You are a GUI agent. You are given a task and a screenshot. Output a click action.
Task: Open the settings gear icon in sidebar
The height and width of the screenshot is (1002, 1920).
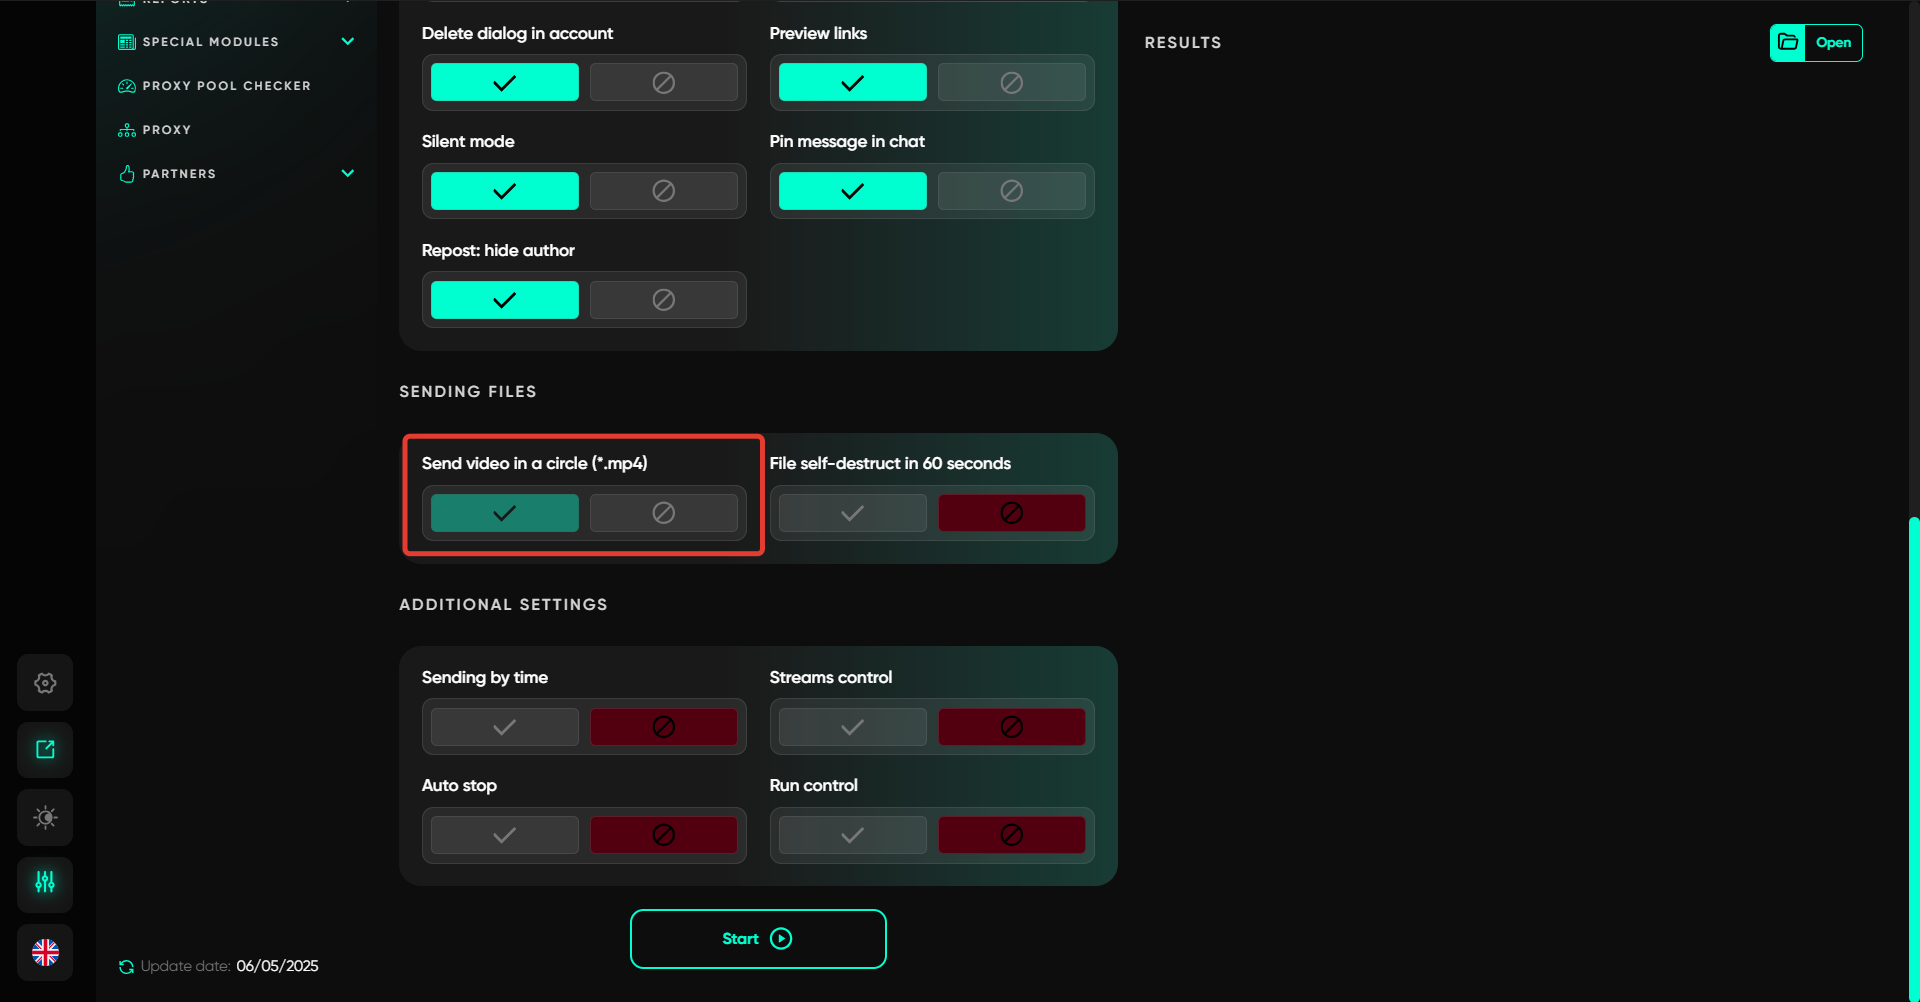tap(45, 683)
